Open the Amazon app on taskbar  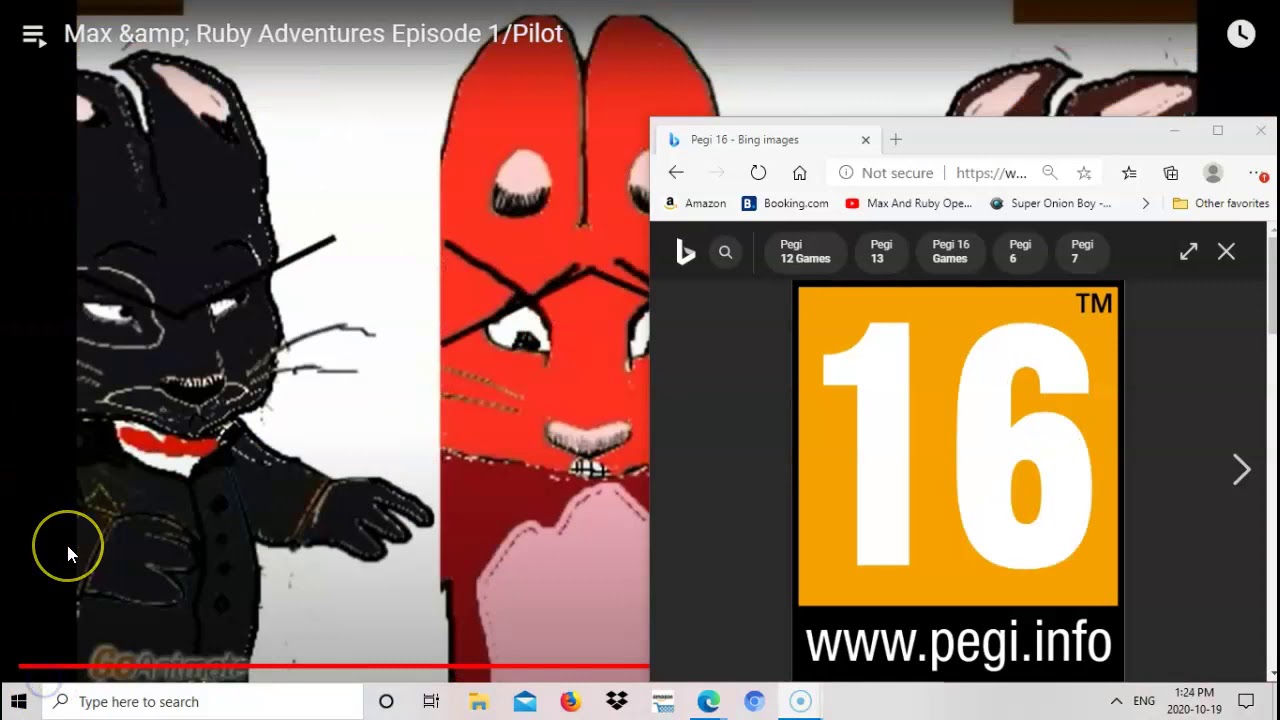tap(662, 701)
